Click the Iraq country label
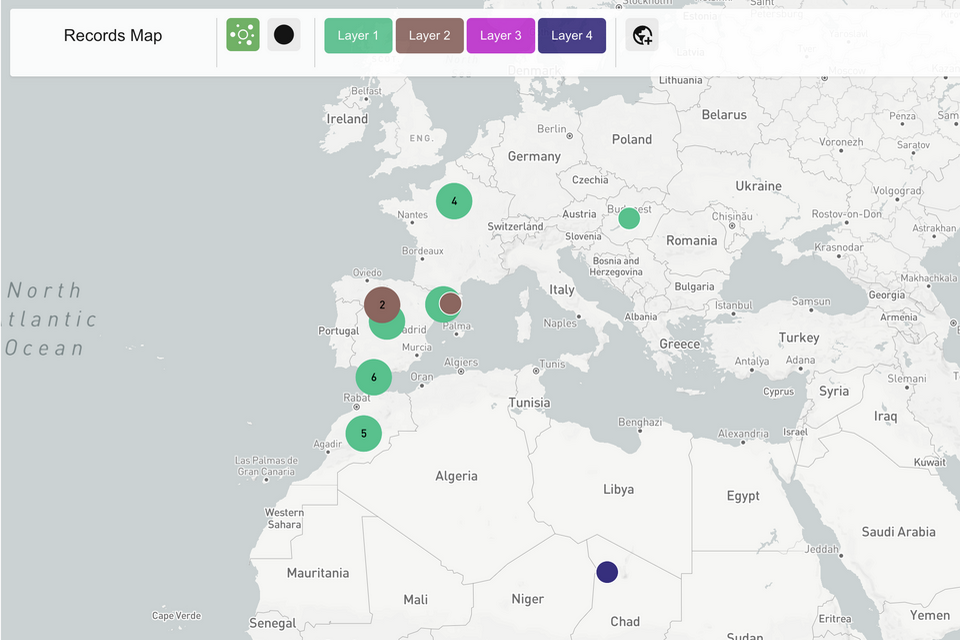This screenshot has height=640, width=960. click(885, 416)
